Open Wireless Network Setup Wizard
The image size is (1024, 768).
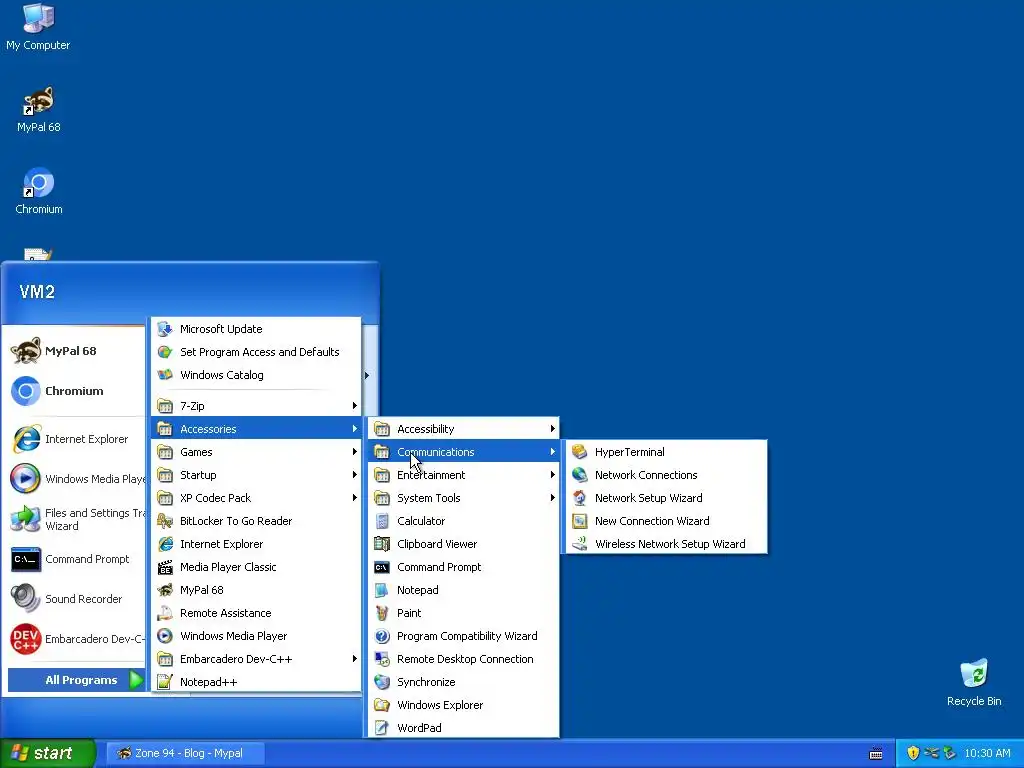pyautogui.click(x=666, y=543)
